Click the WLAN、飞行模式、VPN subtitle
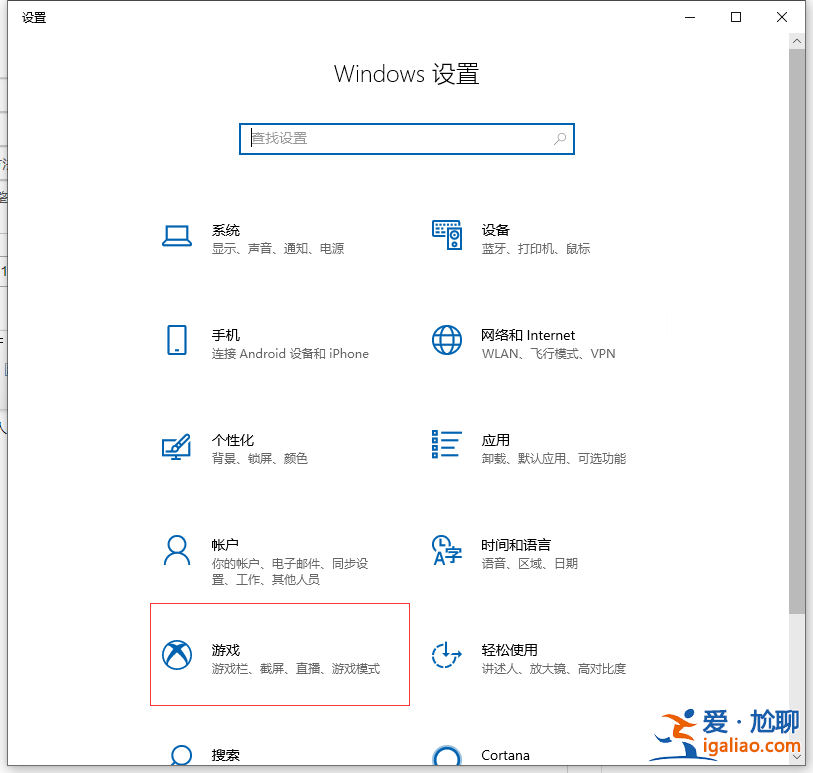This screenshot has height=773, width=813. click(x=546, y=353)
